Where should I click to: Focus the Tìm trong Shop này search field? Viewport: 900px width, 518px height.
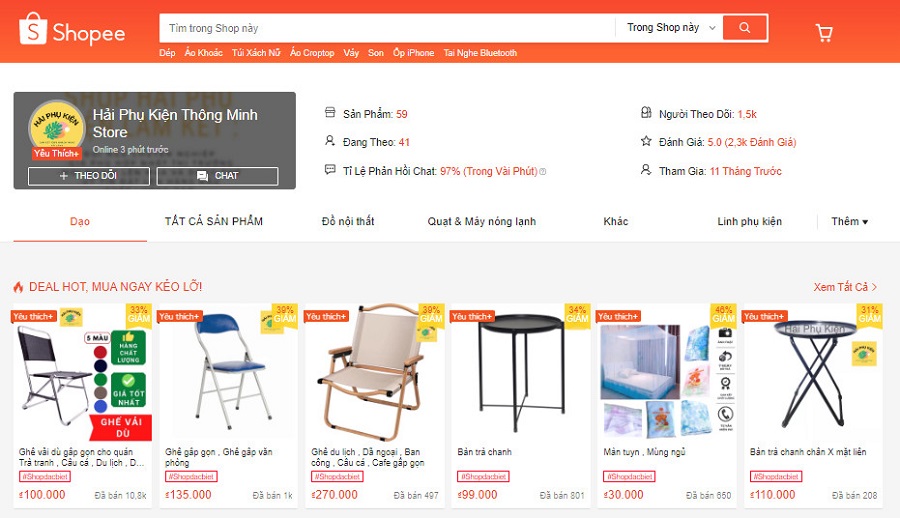pos(387,28)
